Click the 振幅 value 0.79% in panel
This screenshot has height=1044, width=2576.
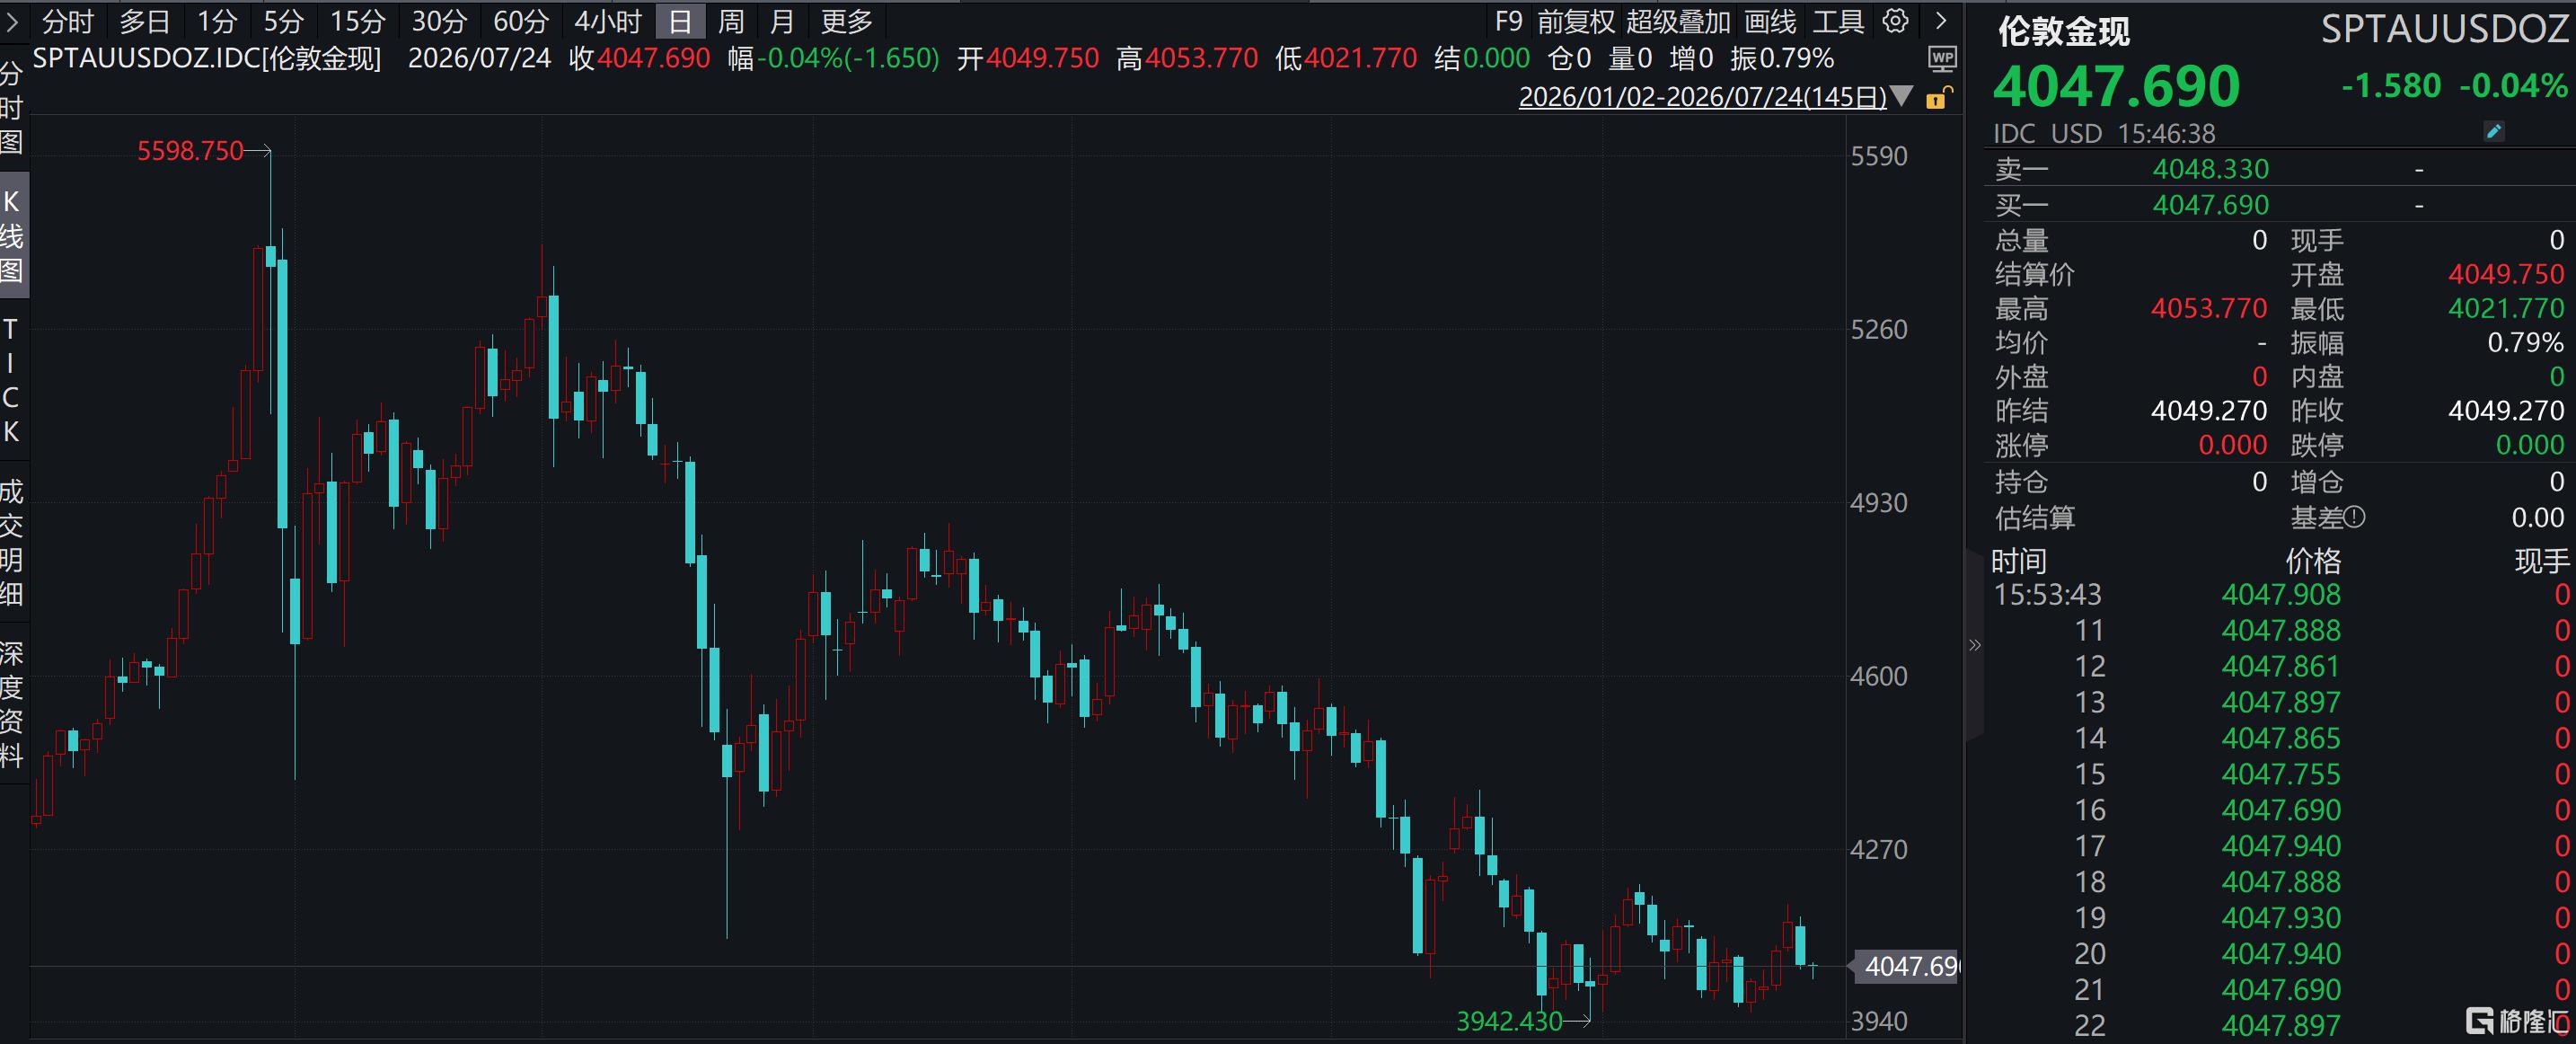click(2525, 342)
